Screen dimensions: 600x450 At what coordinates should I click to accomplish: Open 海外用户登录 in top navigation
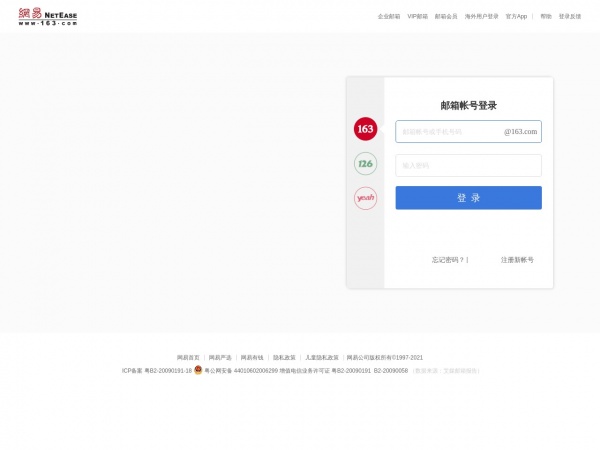481,16
